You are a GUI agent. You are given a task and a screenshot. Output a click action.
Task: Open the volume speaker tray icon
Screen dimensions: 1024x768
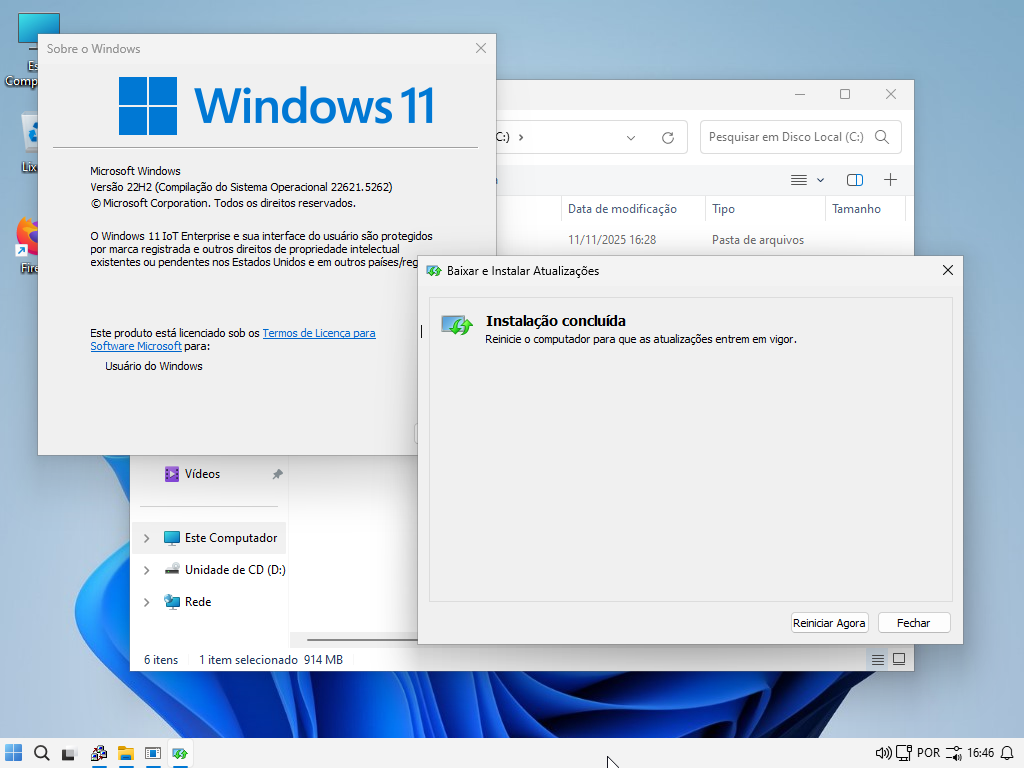[883, 753]
